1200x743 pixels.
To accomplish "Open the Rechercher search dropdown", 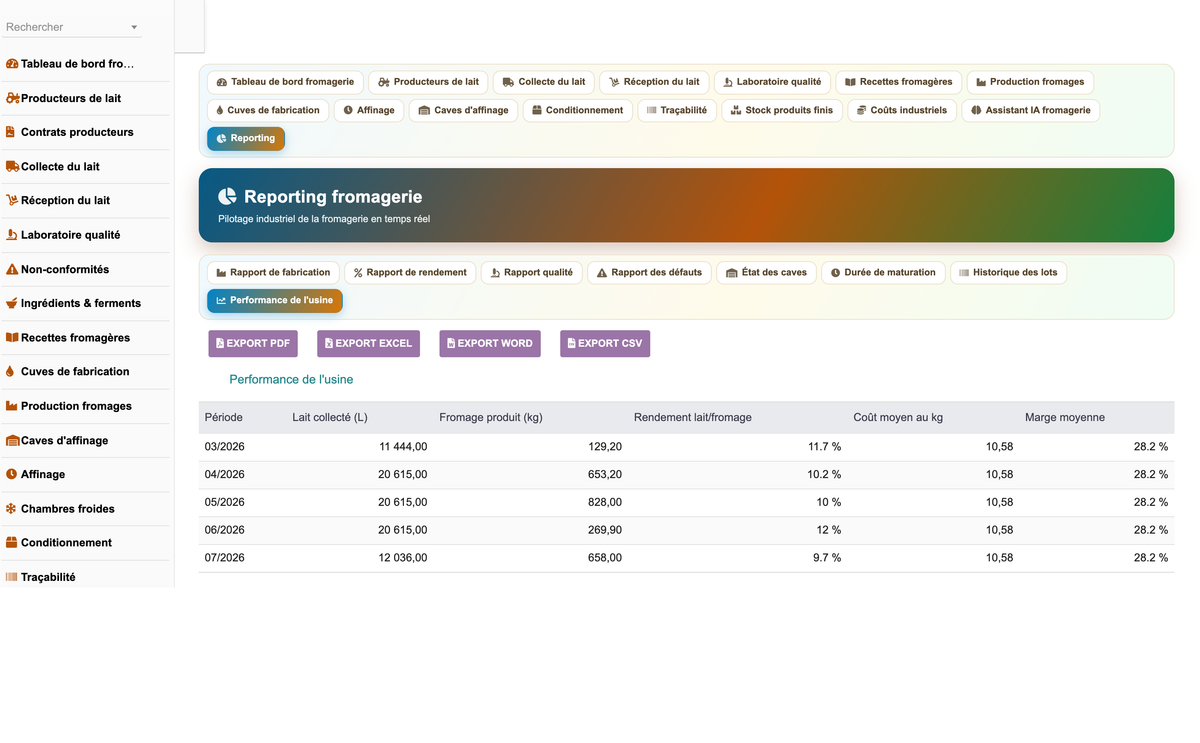I will [x=73, y=27].
